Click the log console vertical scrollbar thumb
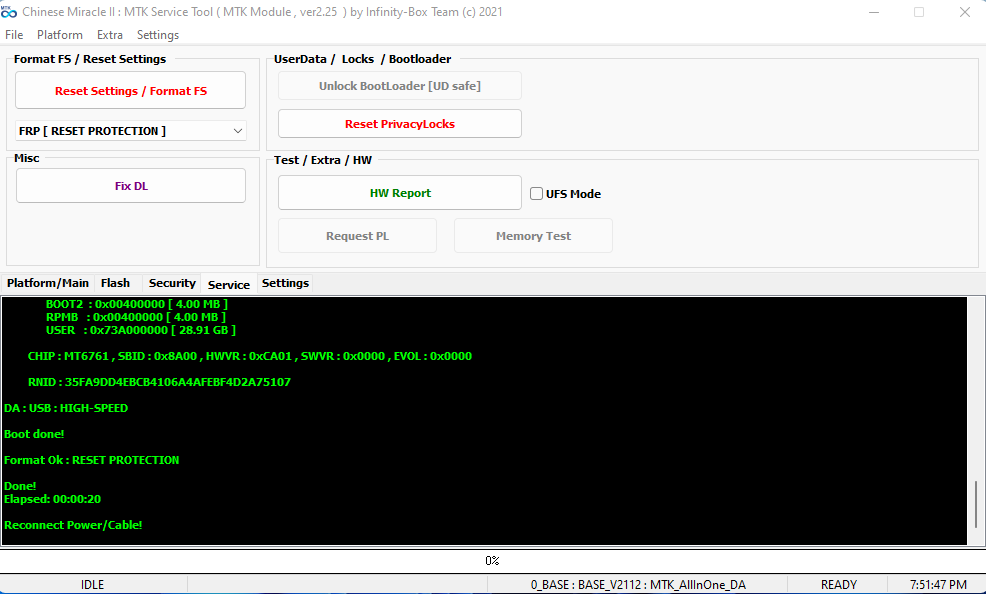The image size is (986, 594). point(976,504)
